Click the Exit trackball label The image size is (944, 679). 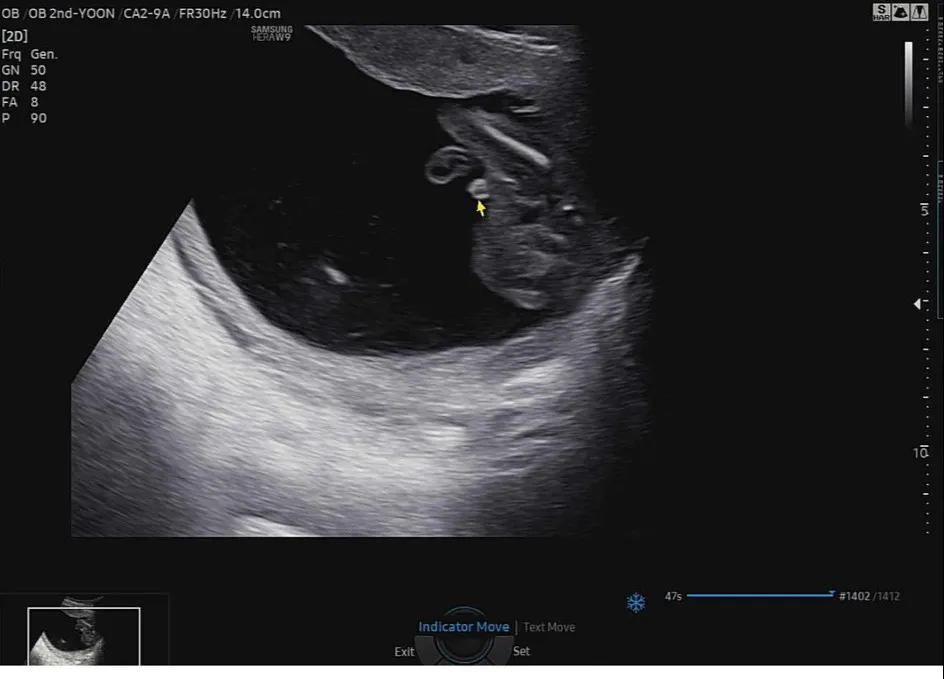click(404, 651)
